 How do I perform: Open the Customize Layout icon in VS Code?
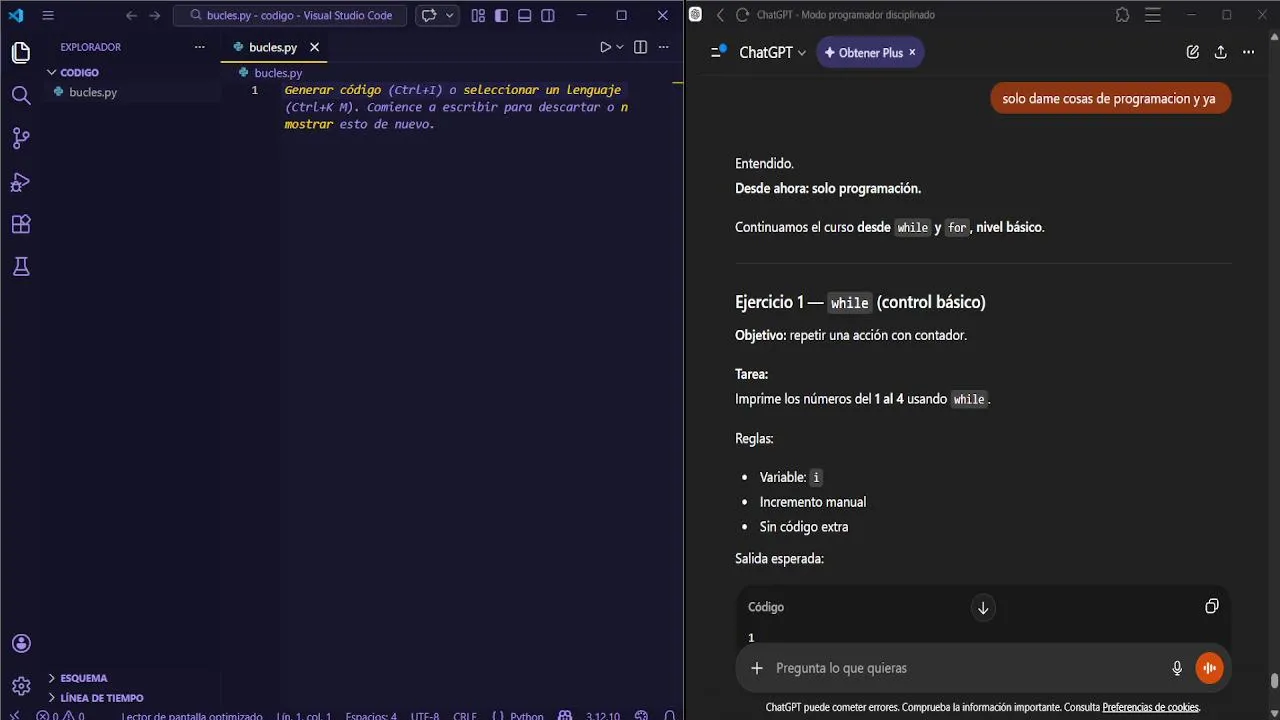[x=478, y=15]
